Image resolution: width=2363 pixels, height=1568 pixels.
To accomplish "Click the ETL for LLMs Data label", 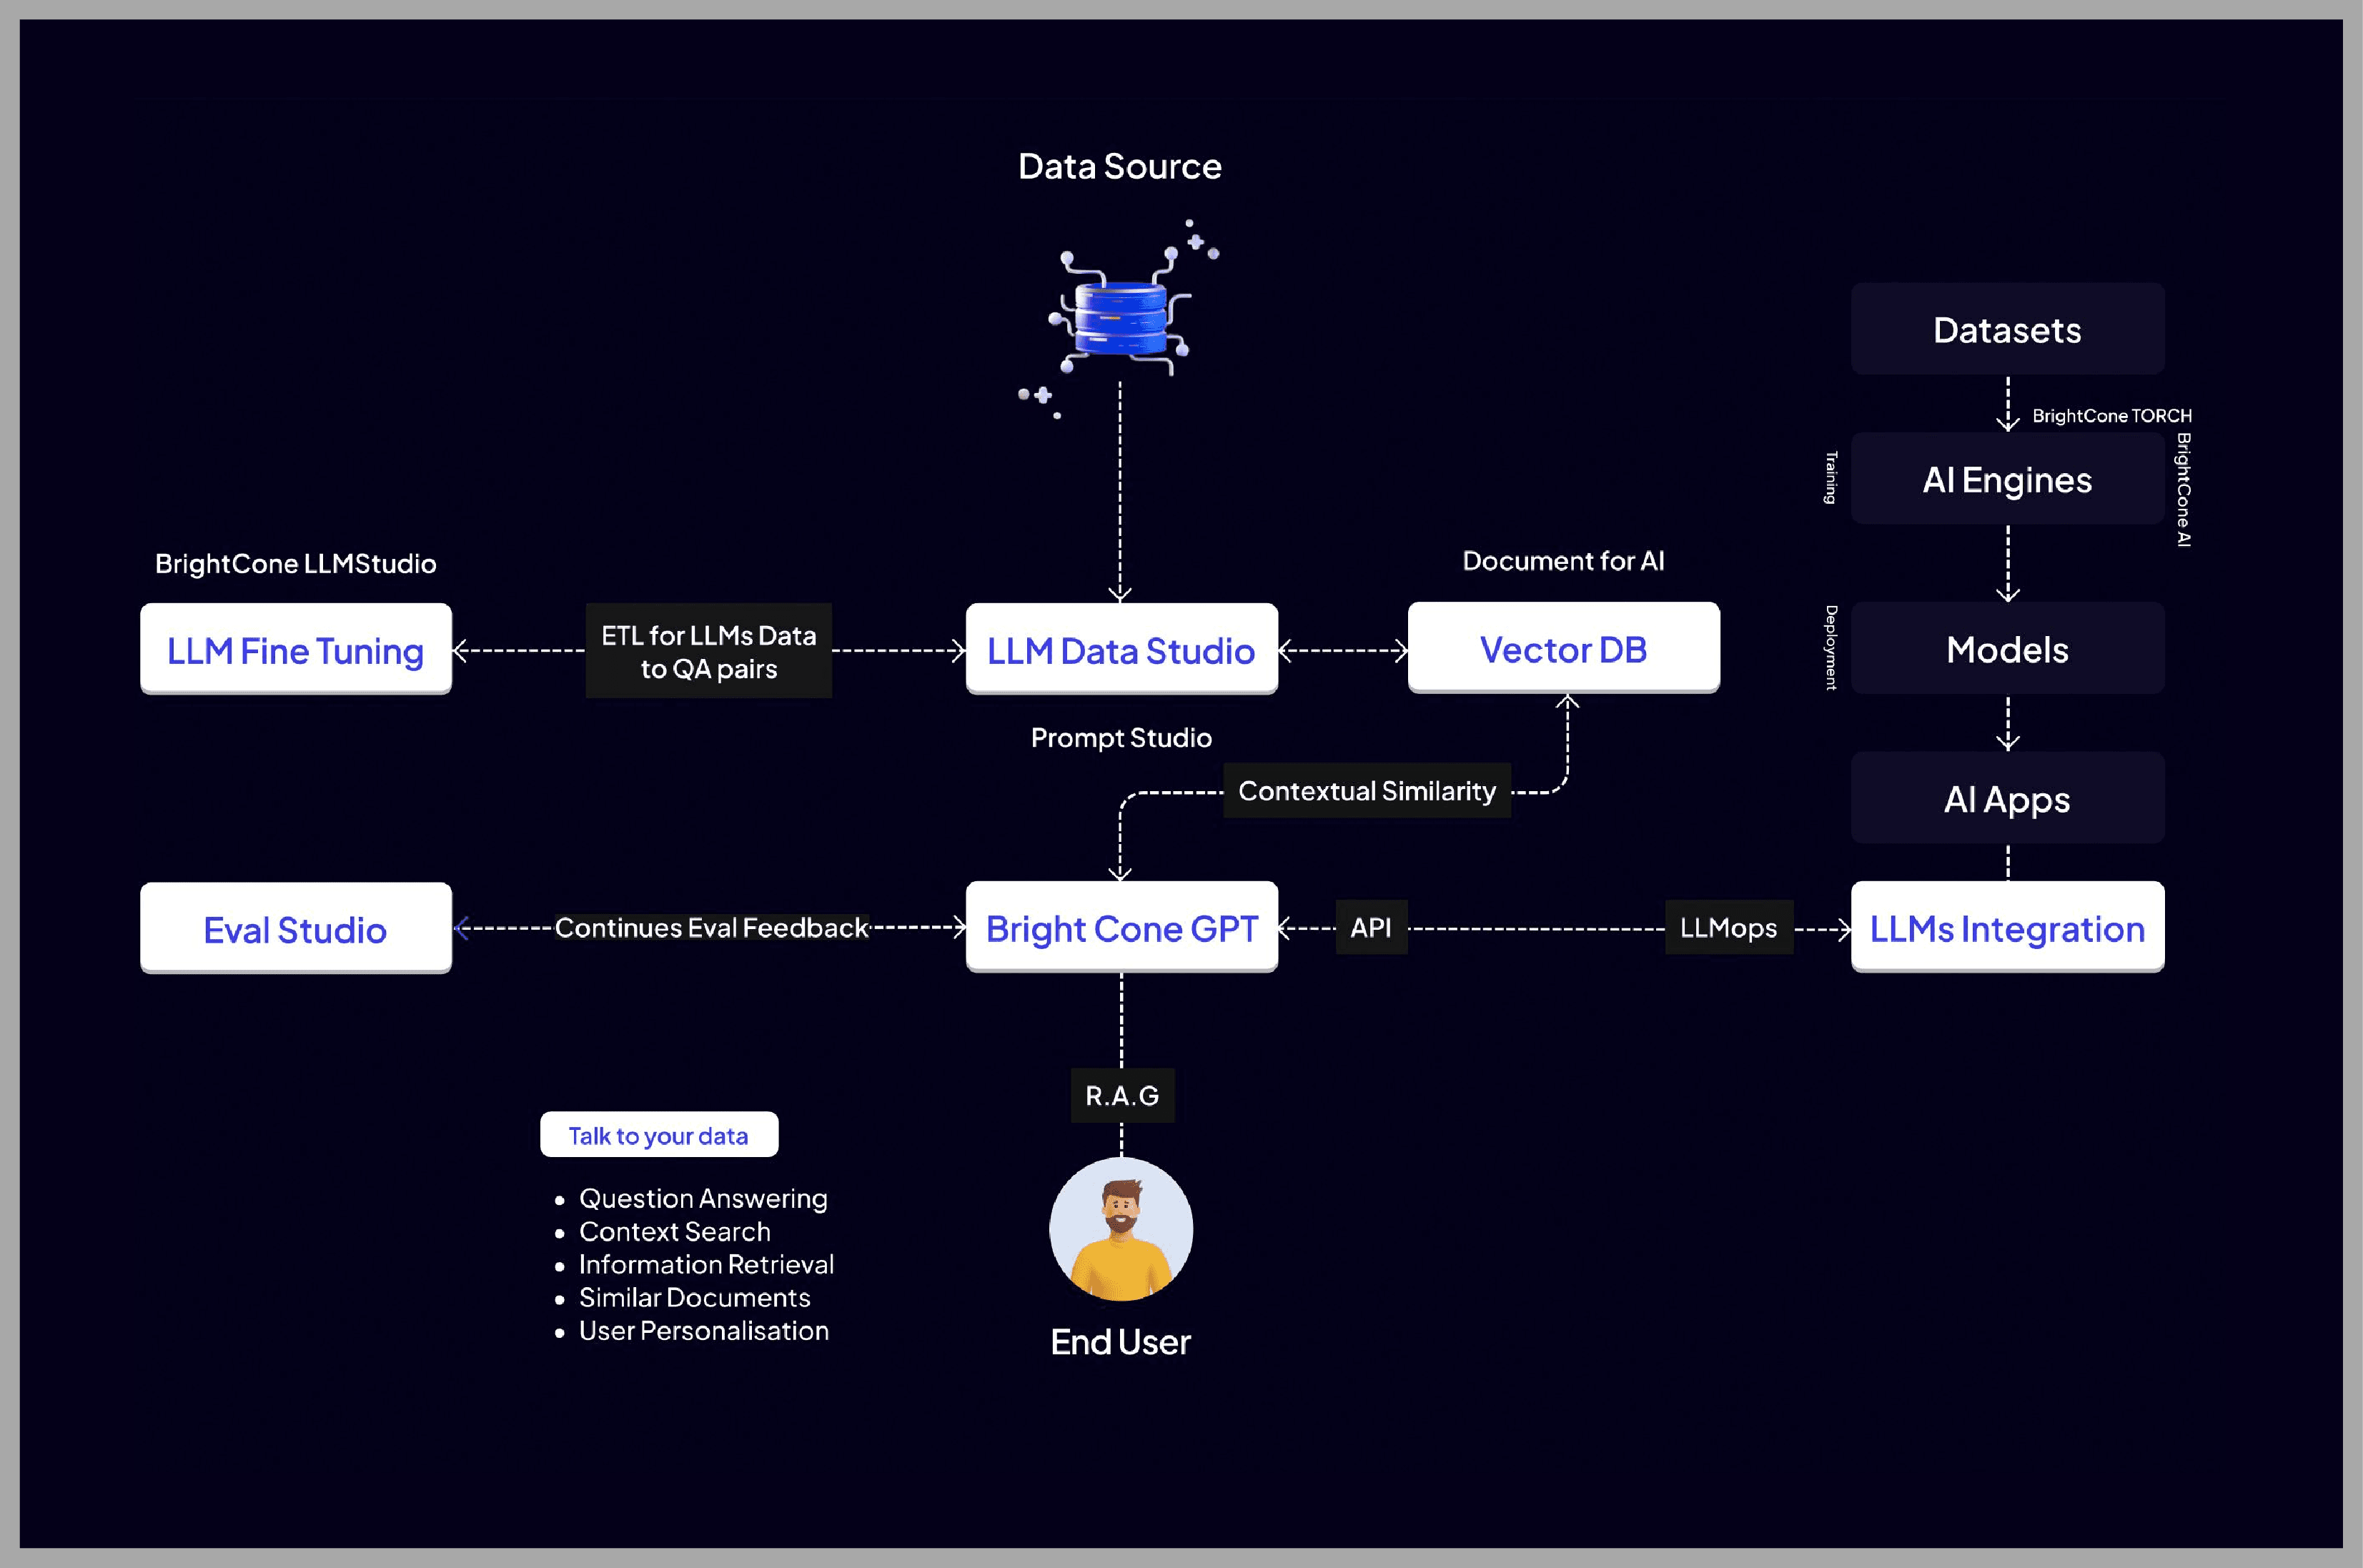I will click(709, 651).
